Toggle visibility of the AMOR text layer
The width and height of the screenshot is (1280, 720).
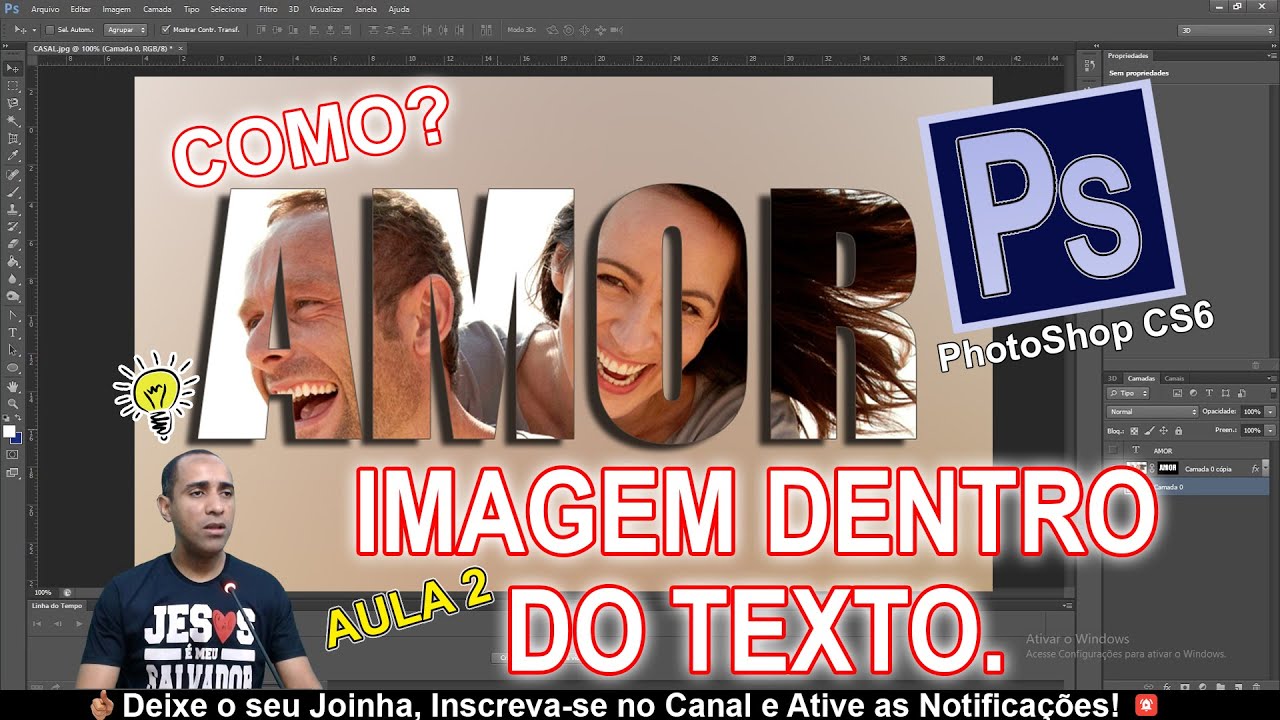(1114, 451)
